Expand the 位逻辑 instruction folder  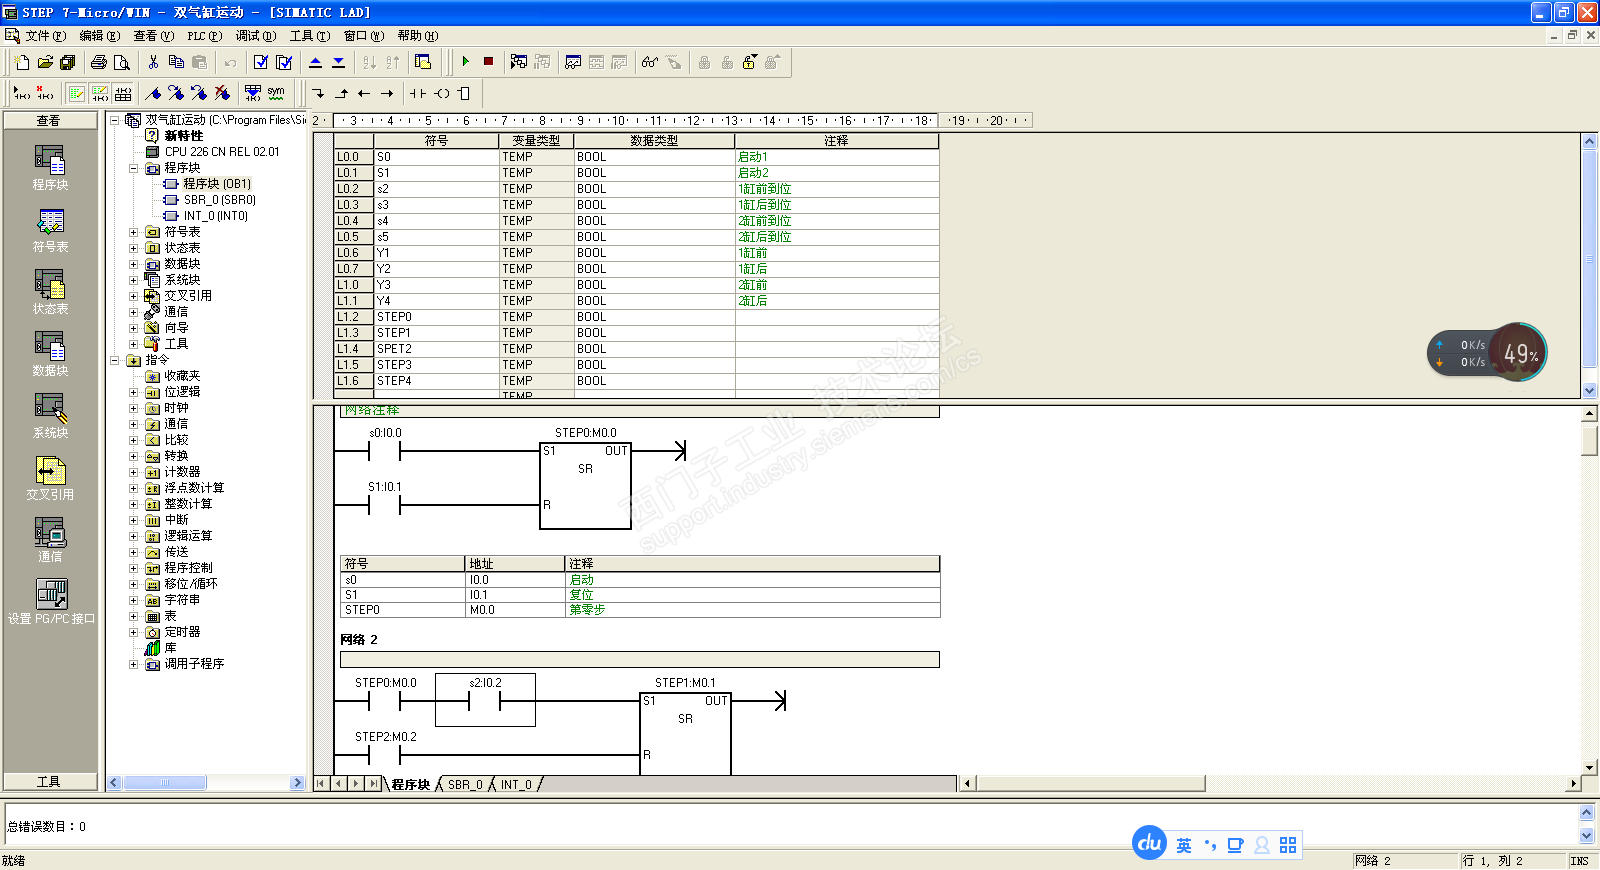click(133, 392)
